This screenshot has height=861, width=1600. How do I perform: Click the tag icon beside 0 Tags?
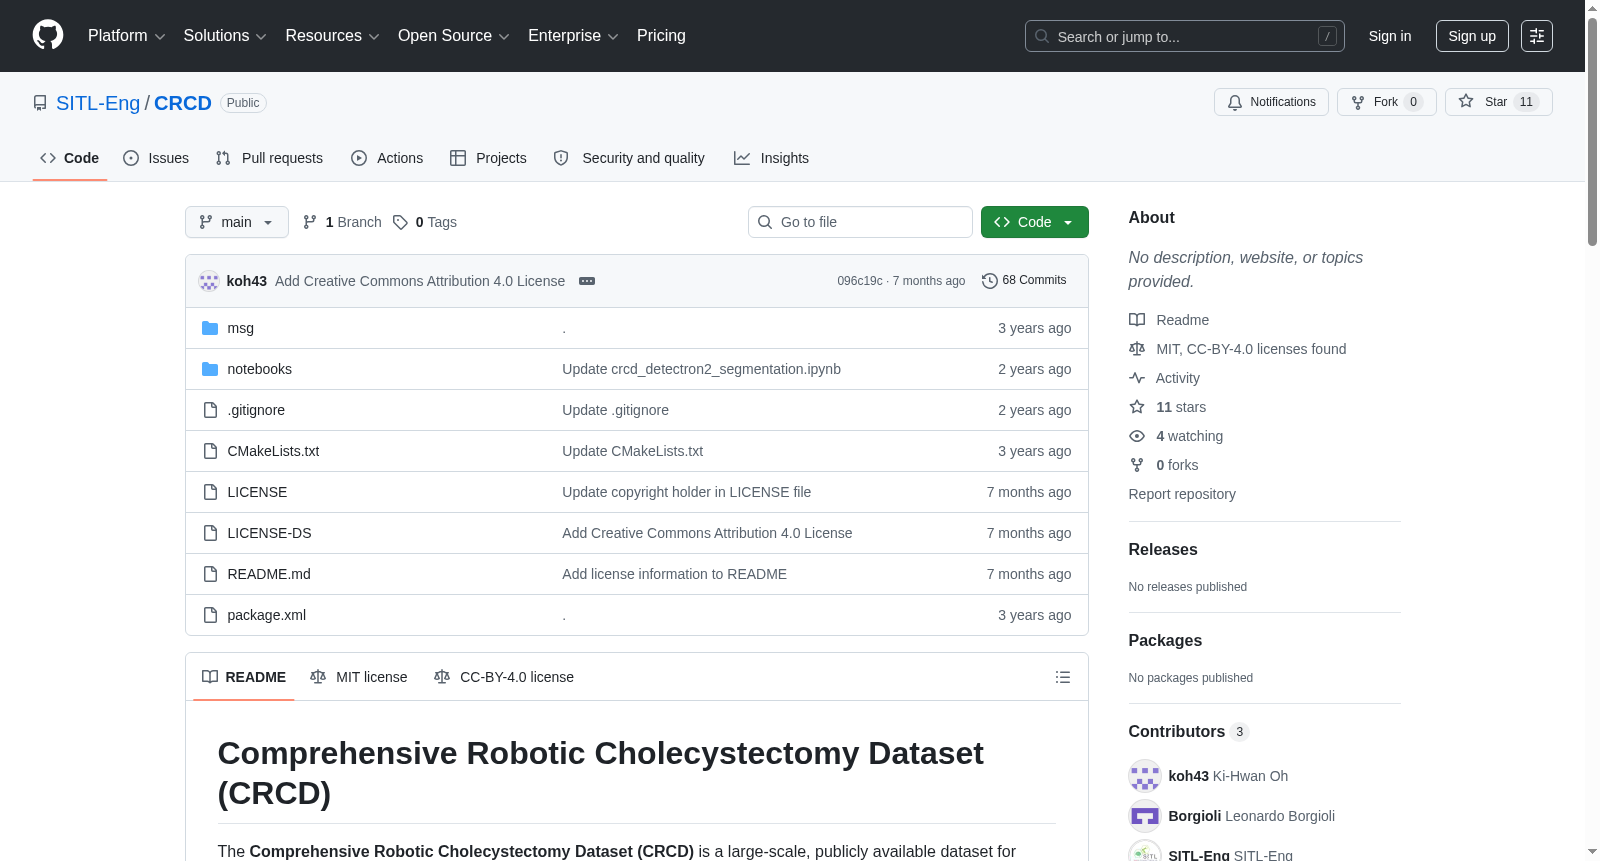pyautogui.click(x=400, y=222)
